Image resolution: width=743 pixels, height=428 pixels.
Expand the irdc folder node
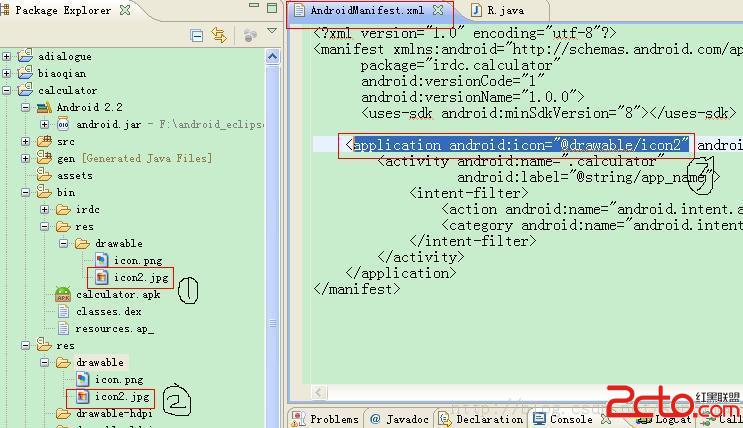[x=45, y=209]
